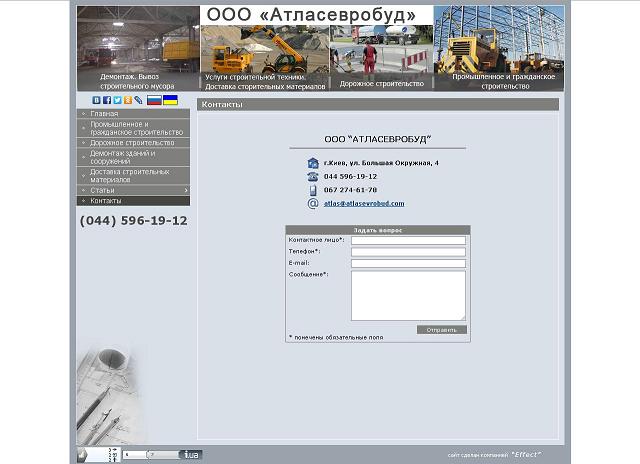Click the LiveJournal pencil share icon
This screenshot has height=464, width=640.
pos(139,100)
